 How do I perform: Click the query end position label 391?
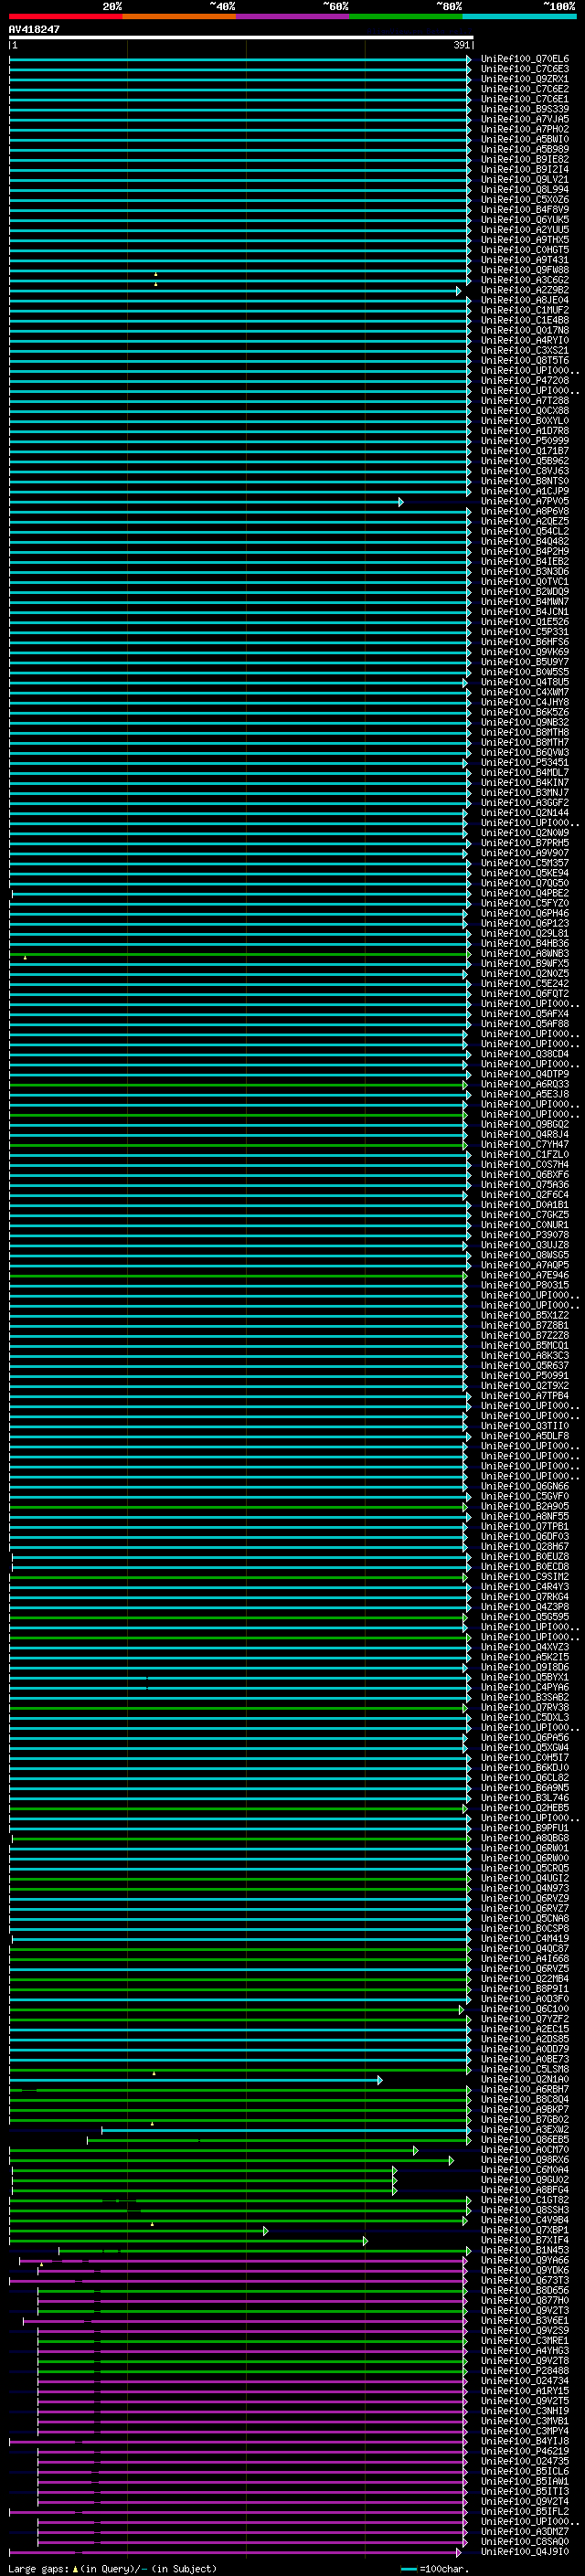pos(461,45)
